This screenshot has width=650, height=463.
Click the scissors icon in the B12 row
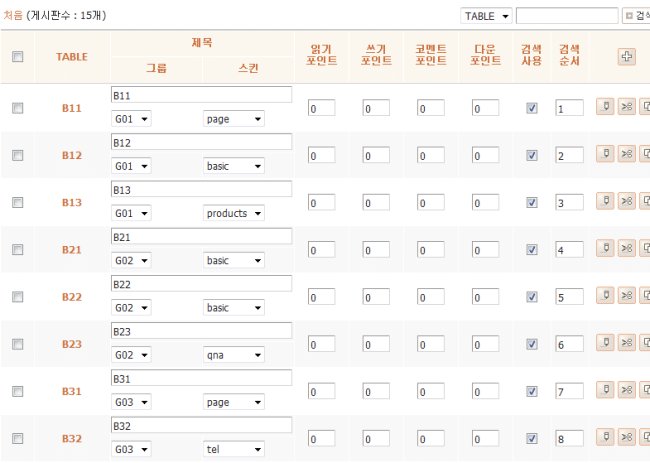coord(627,154)
